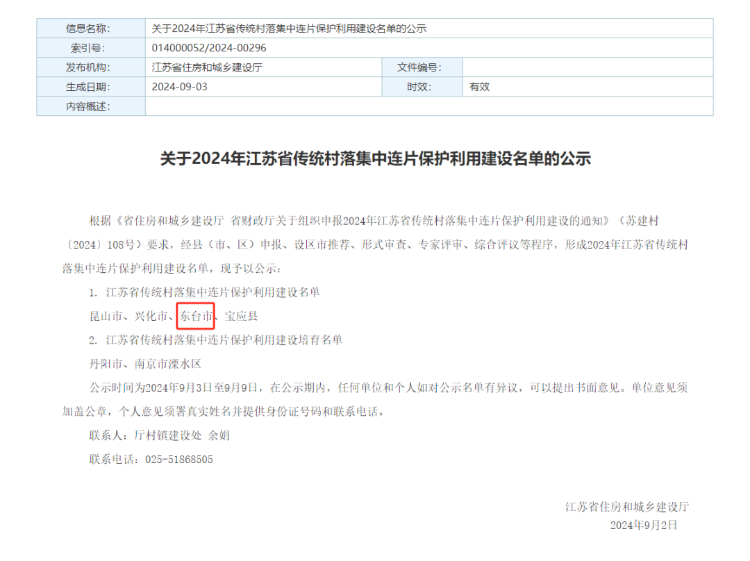Click the 发布机构 label cell
This screenshot has height=561, width=750.
coord(91,67)
